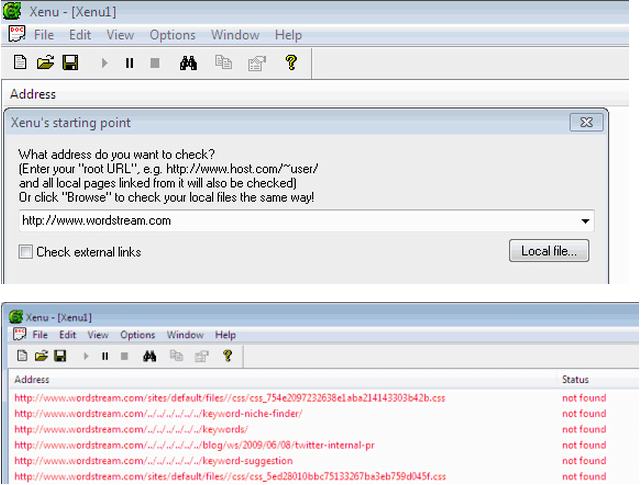
Task: Open Window menu in bottom Xenu window
Action: 185,335
